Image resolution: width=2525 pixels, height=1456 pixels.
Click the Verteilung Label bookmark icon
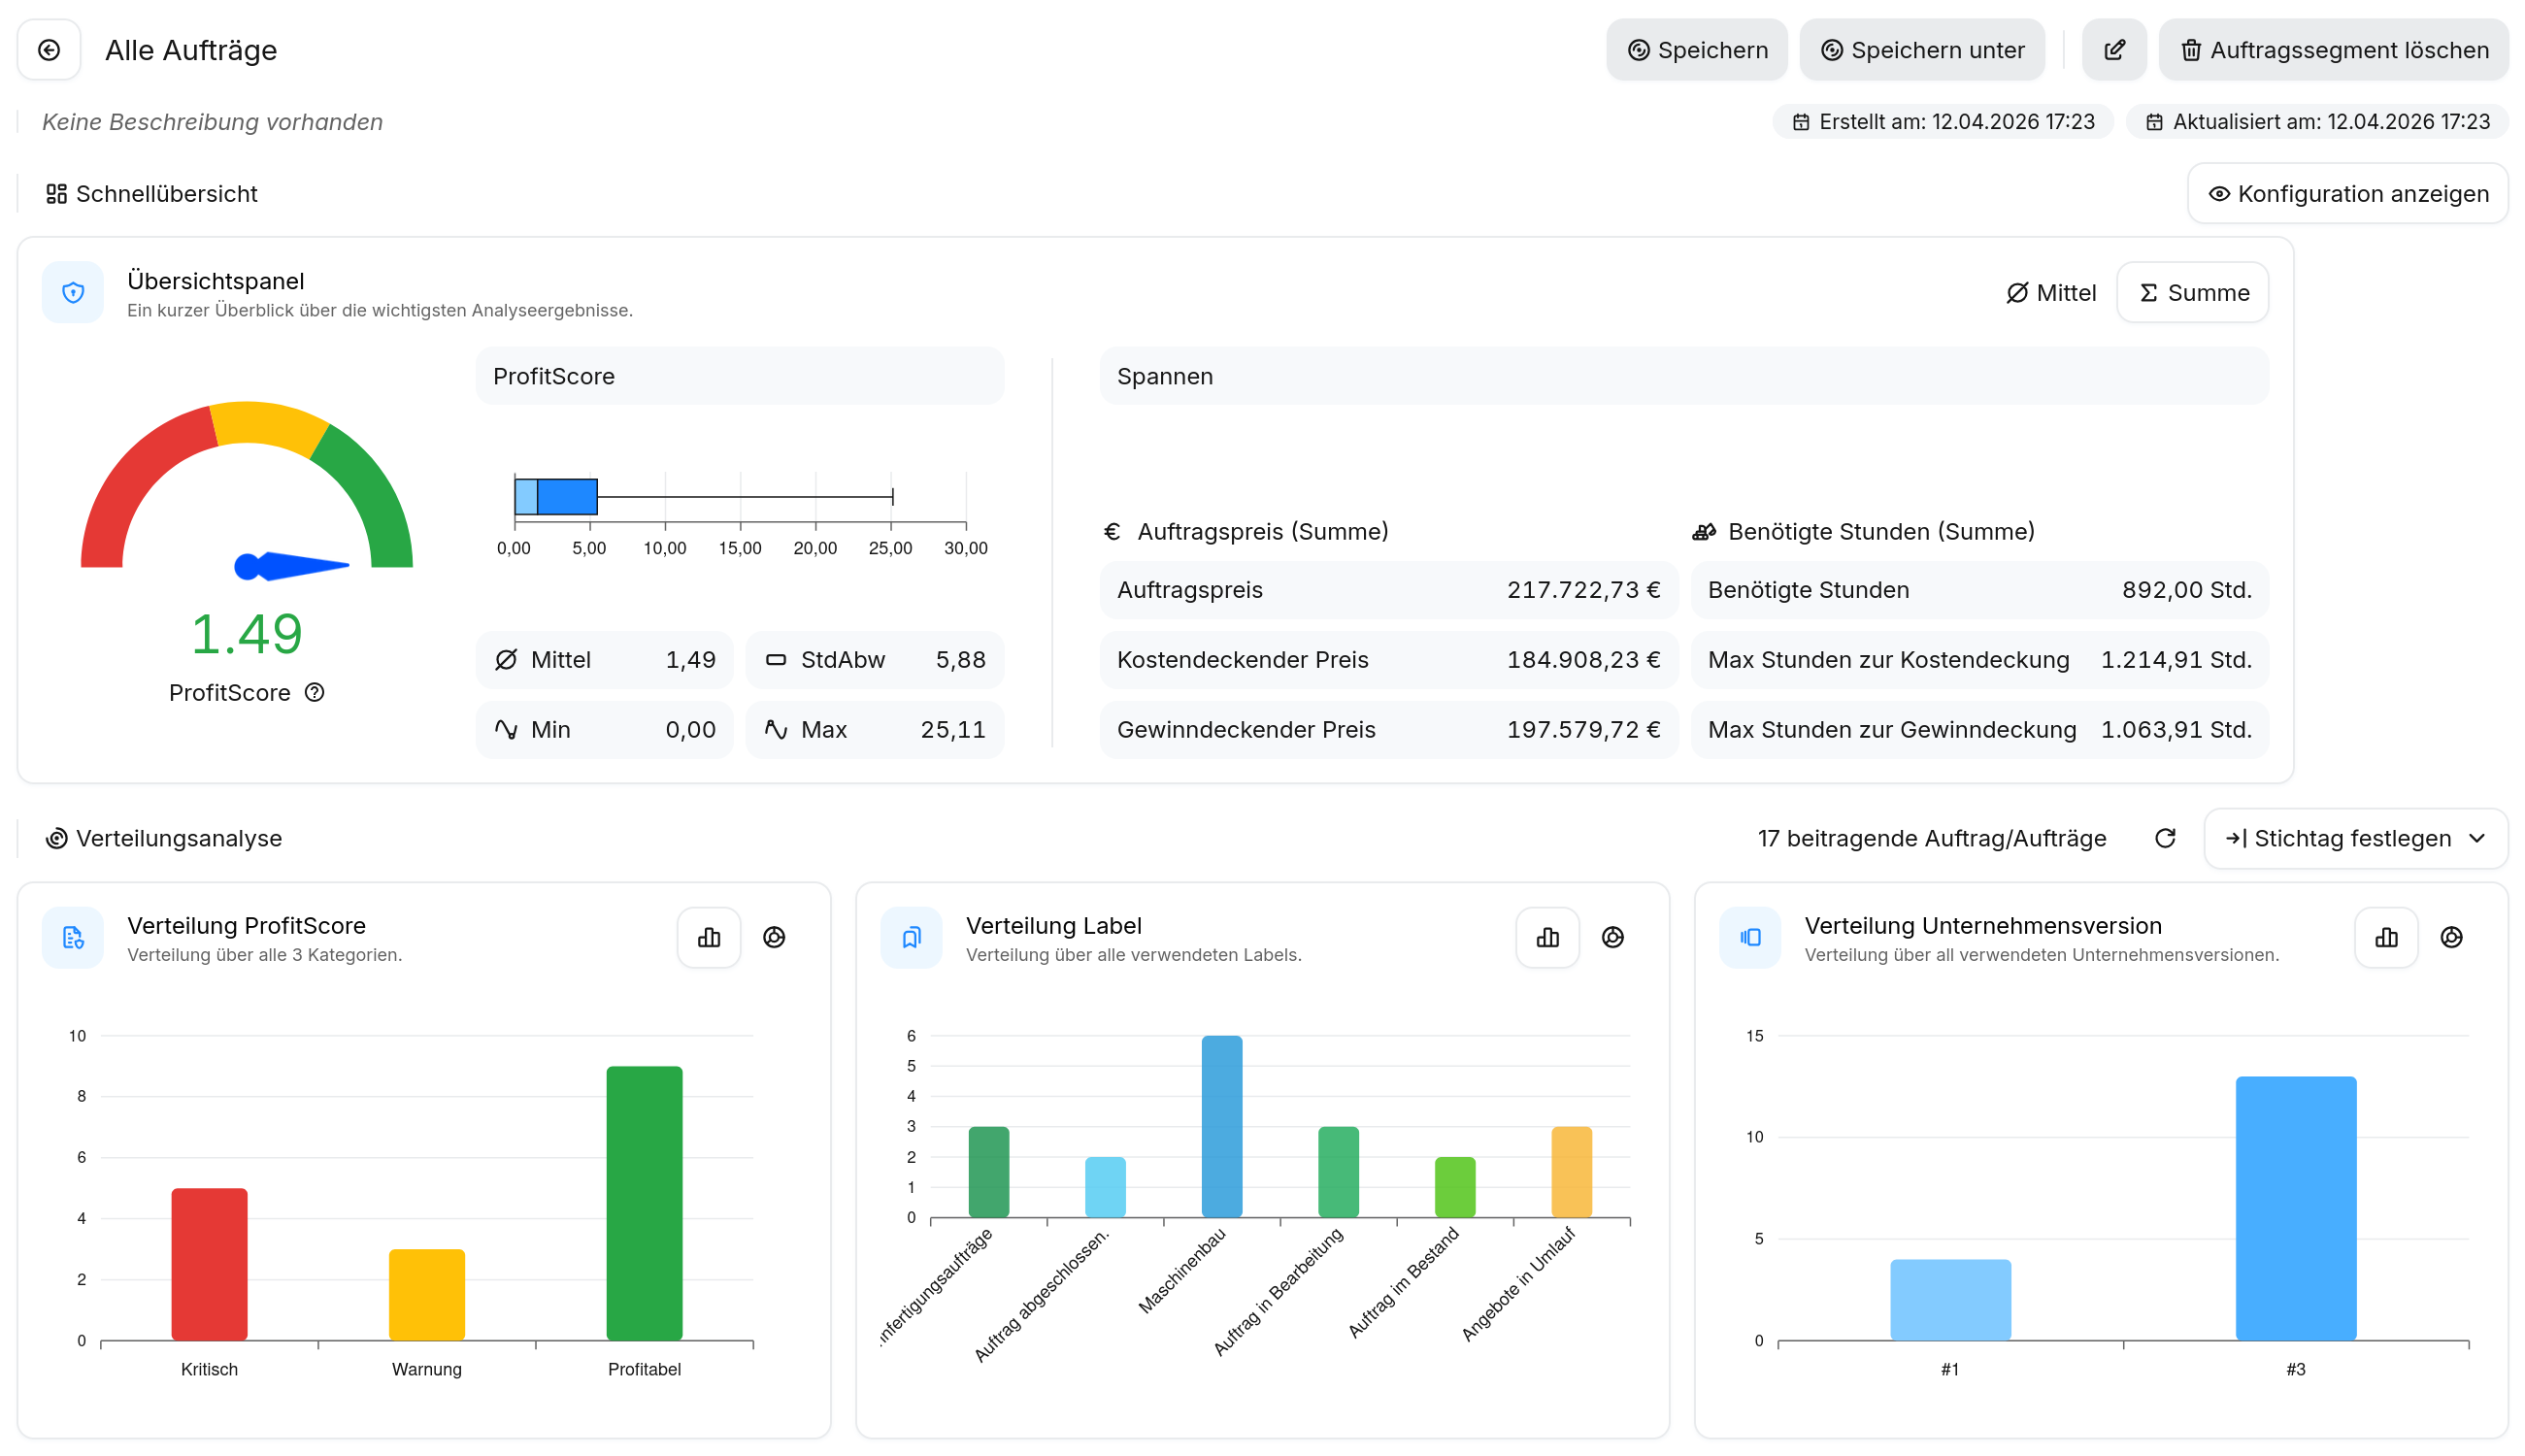pos(911,937)
